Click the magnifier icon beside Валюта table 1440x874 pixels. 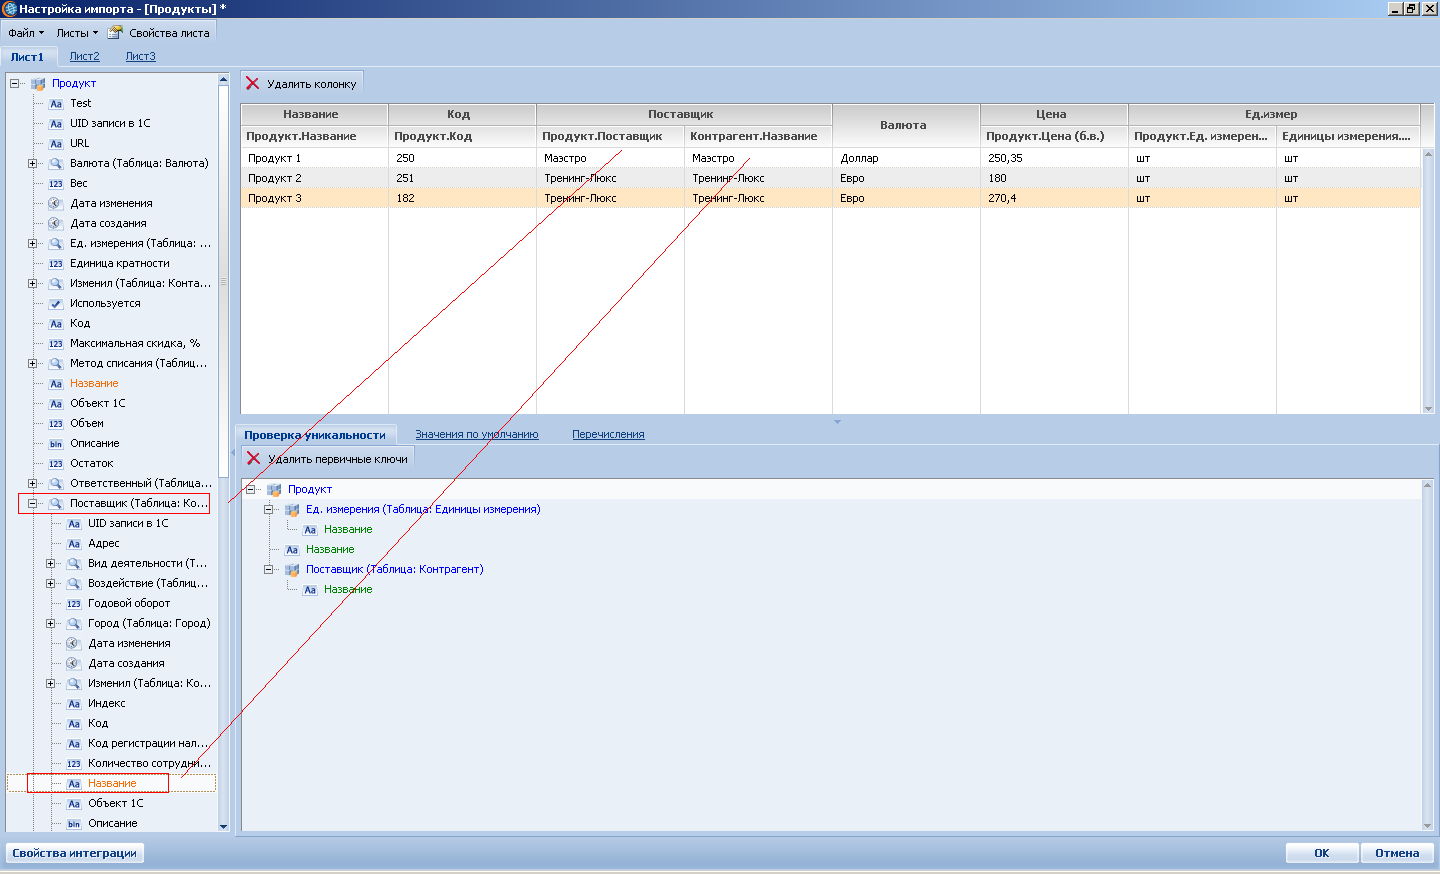click(x=56, y=163)
